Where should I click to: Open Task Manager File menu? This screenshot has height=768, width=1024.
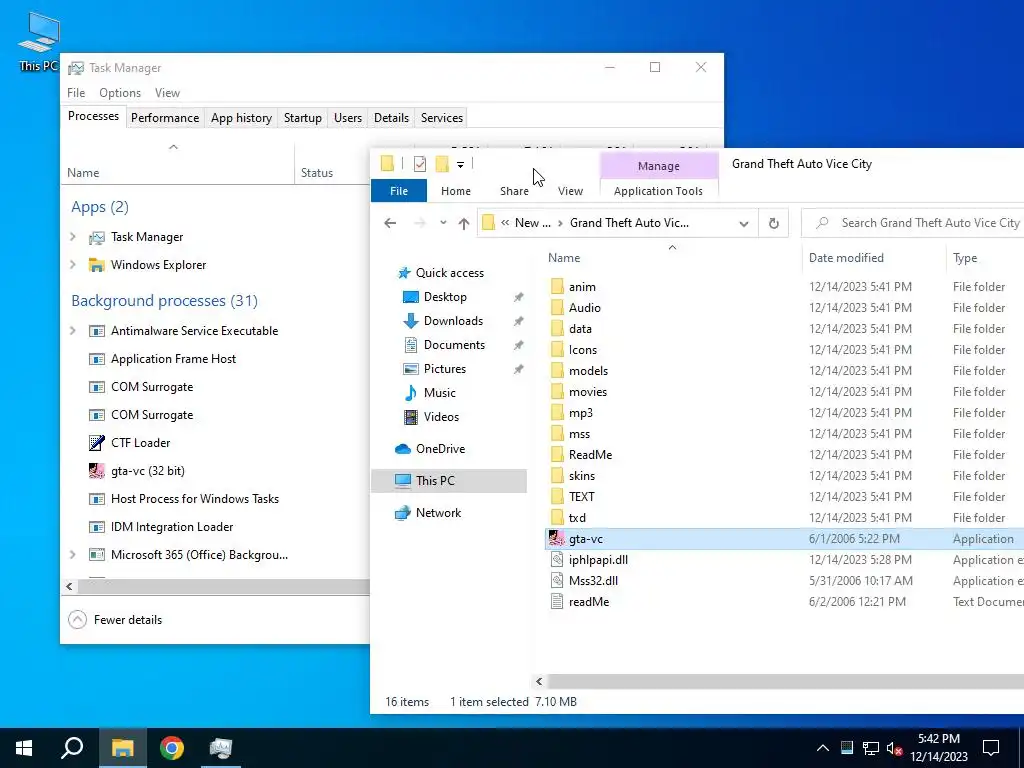pos(76,93)
